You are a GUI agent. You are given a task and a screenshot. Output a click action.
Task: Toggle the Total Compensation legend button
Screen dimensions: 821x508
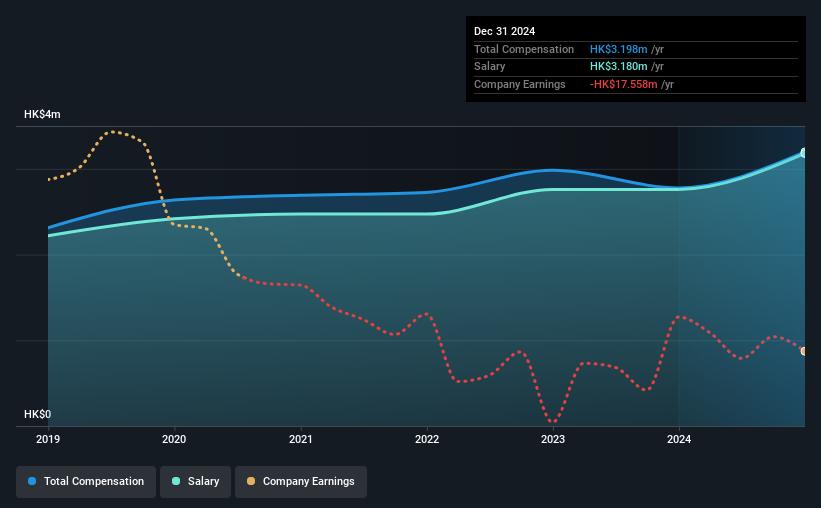(x=86, y=482)
